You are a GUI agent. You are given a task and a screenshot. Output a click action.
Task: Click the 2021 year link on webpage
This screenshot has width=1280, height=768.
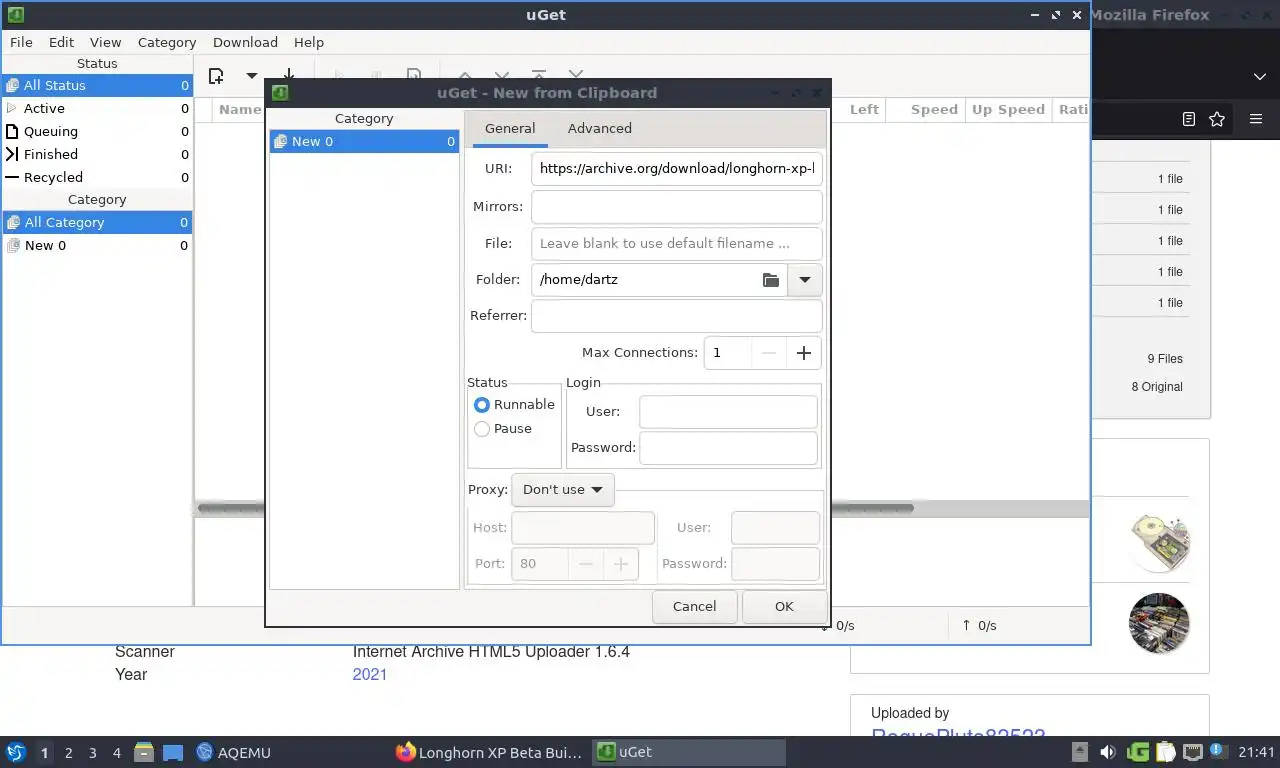[369, 674]
